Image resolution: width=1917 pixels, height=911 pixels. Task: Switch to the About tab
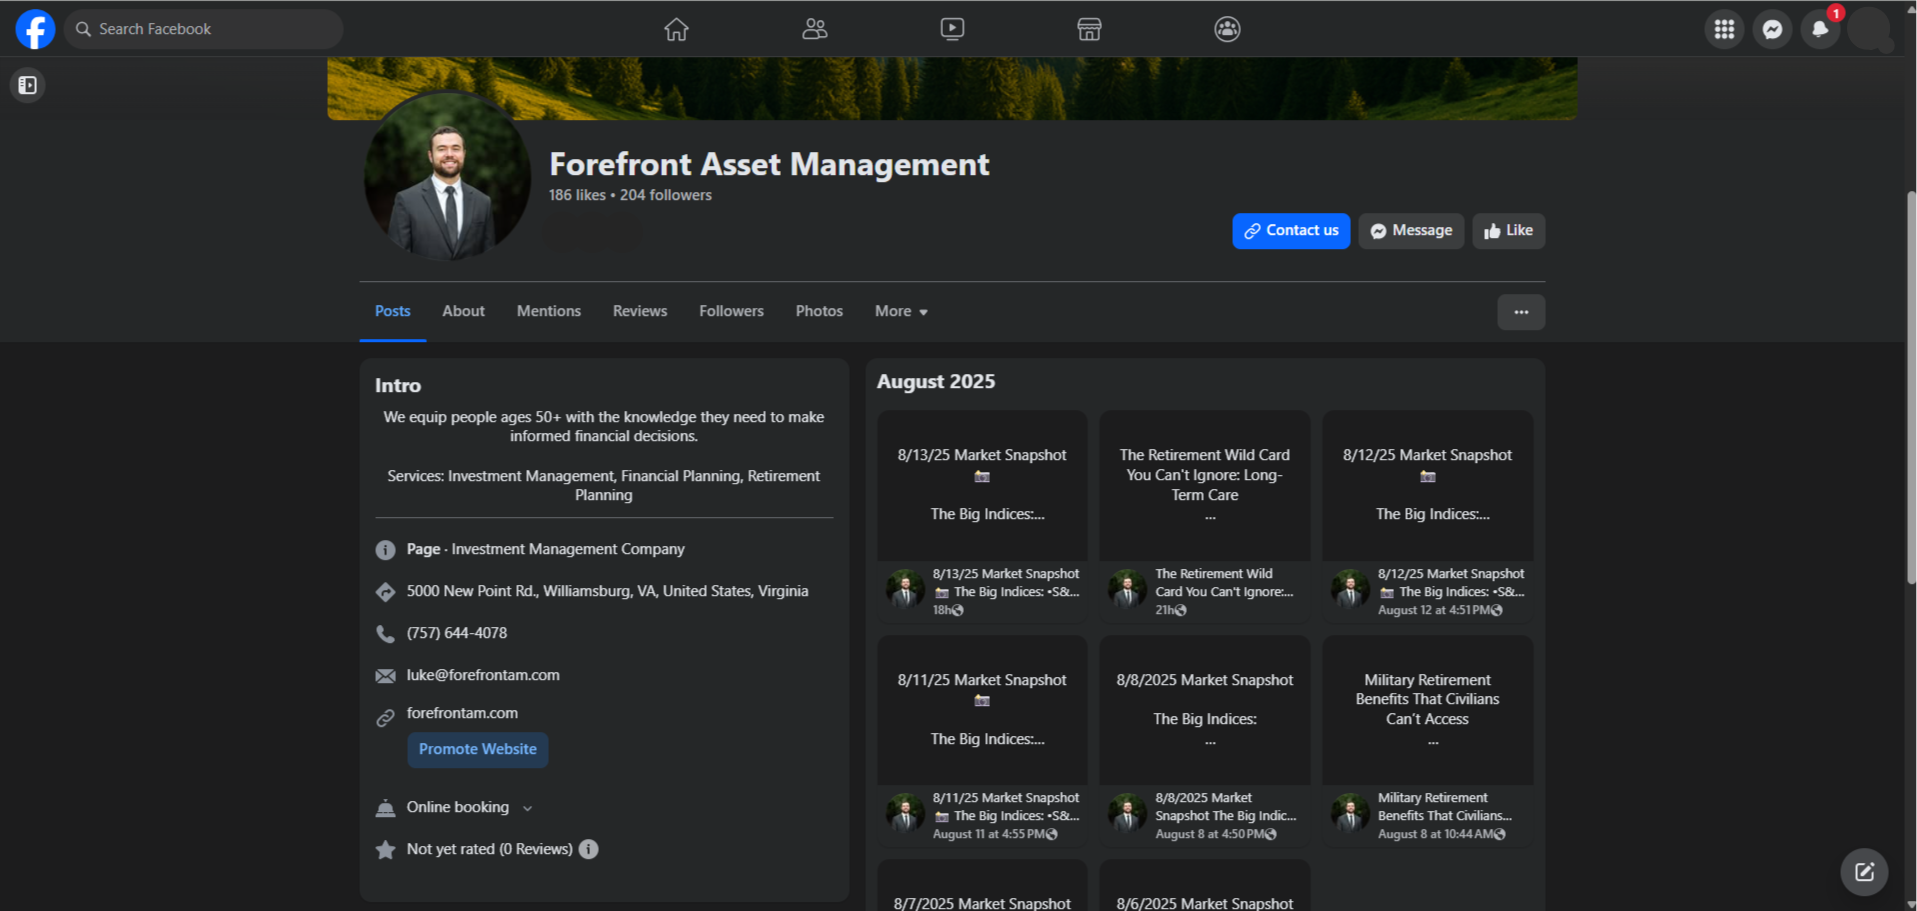(x=464, y=312)
